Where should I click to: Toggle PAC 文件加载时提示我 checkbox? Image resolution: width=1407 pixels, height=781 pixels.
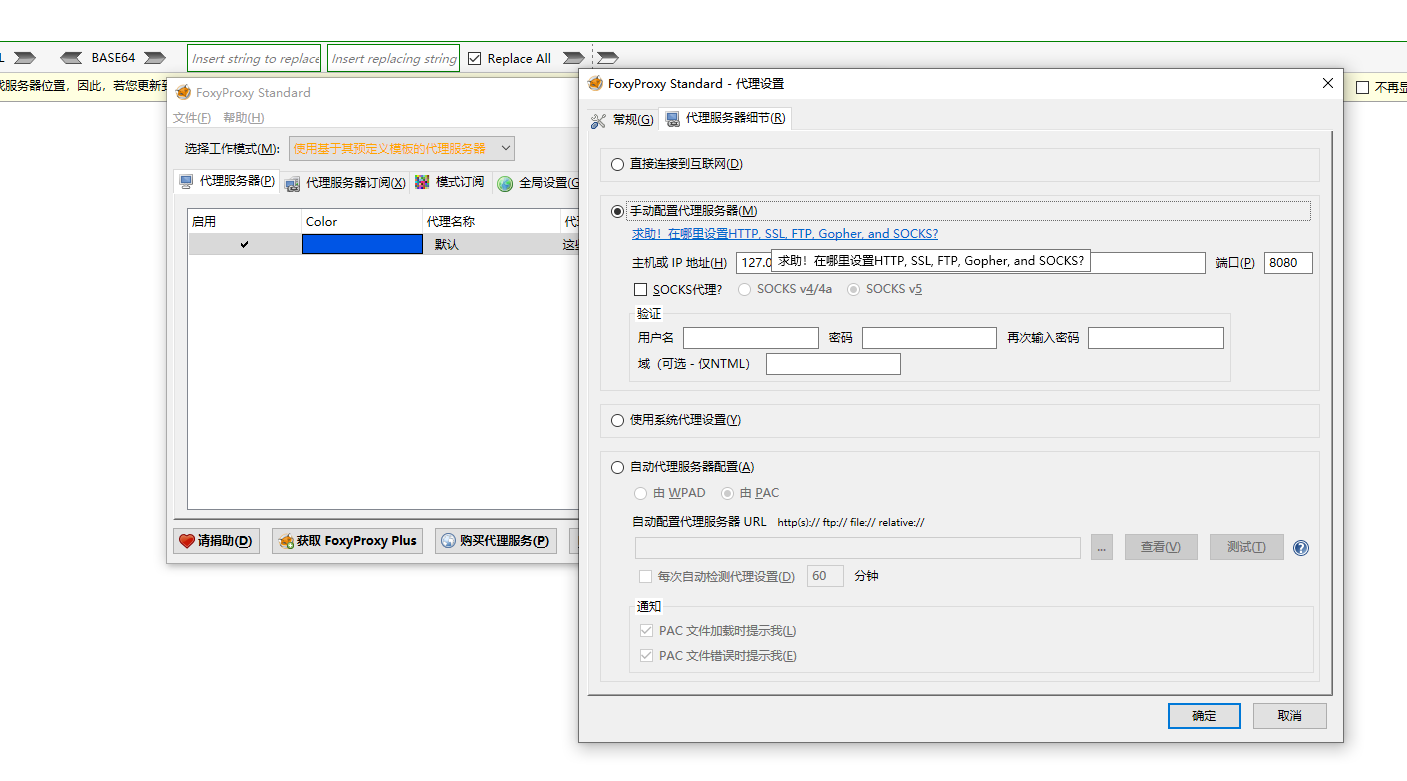click(646, 631)
